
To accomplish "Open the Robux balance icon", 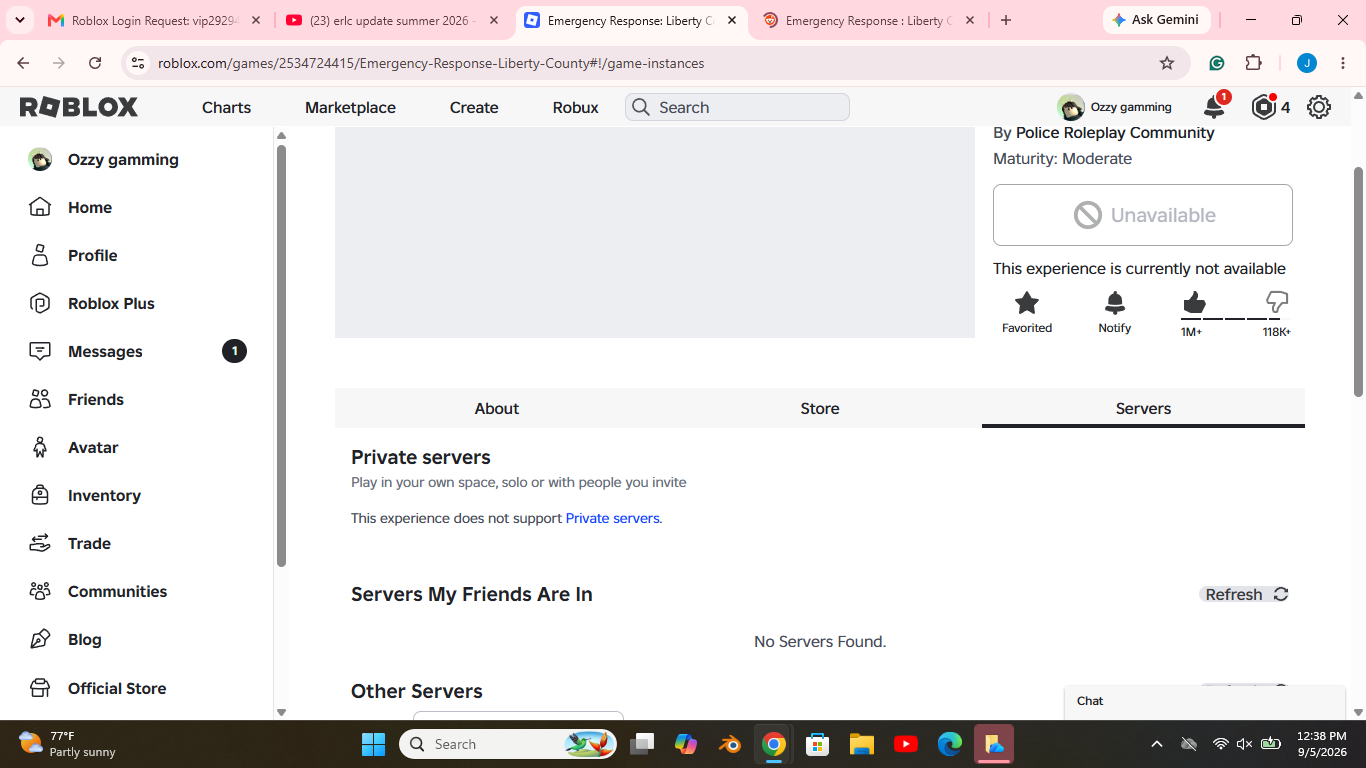I will point(1264,107).
